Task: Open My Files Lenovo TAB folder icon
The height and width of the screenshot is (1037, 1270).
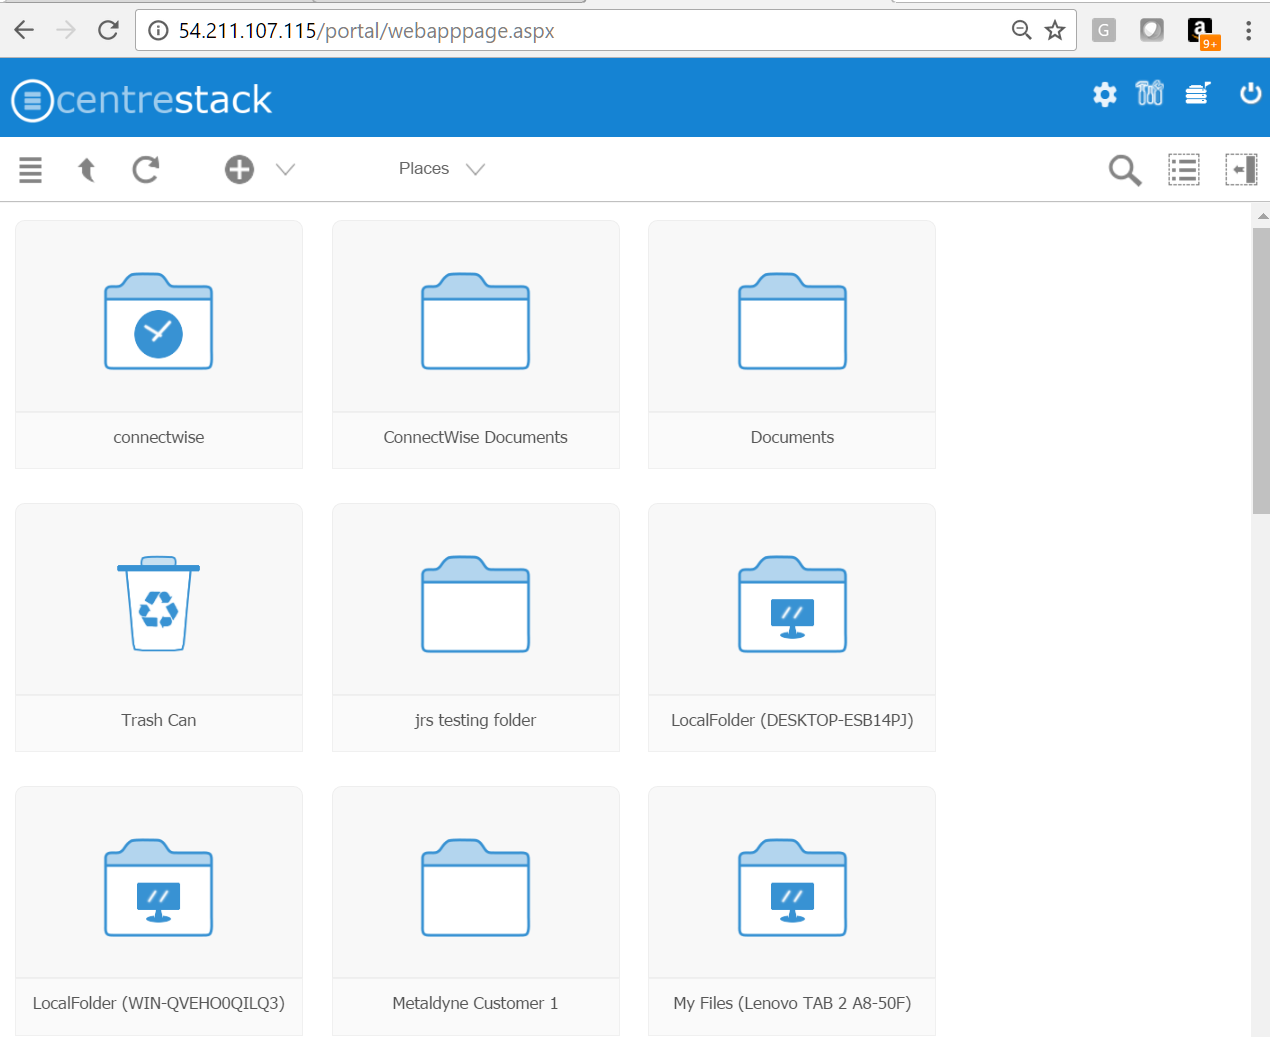Action: coord(792,887)
